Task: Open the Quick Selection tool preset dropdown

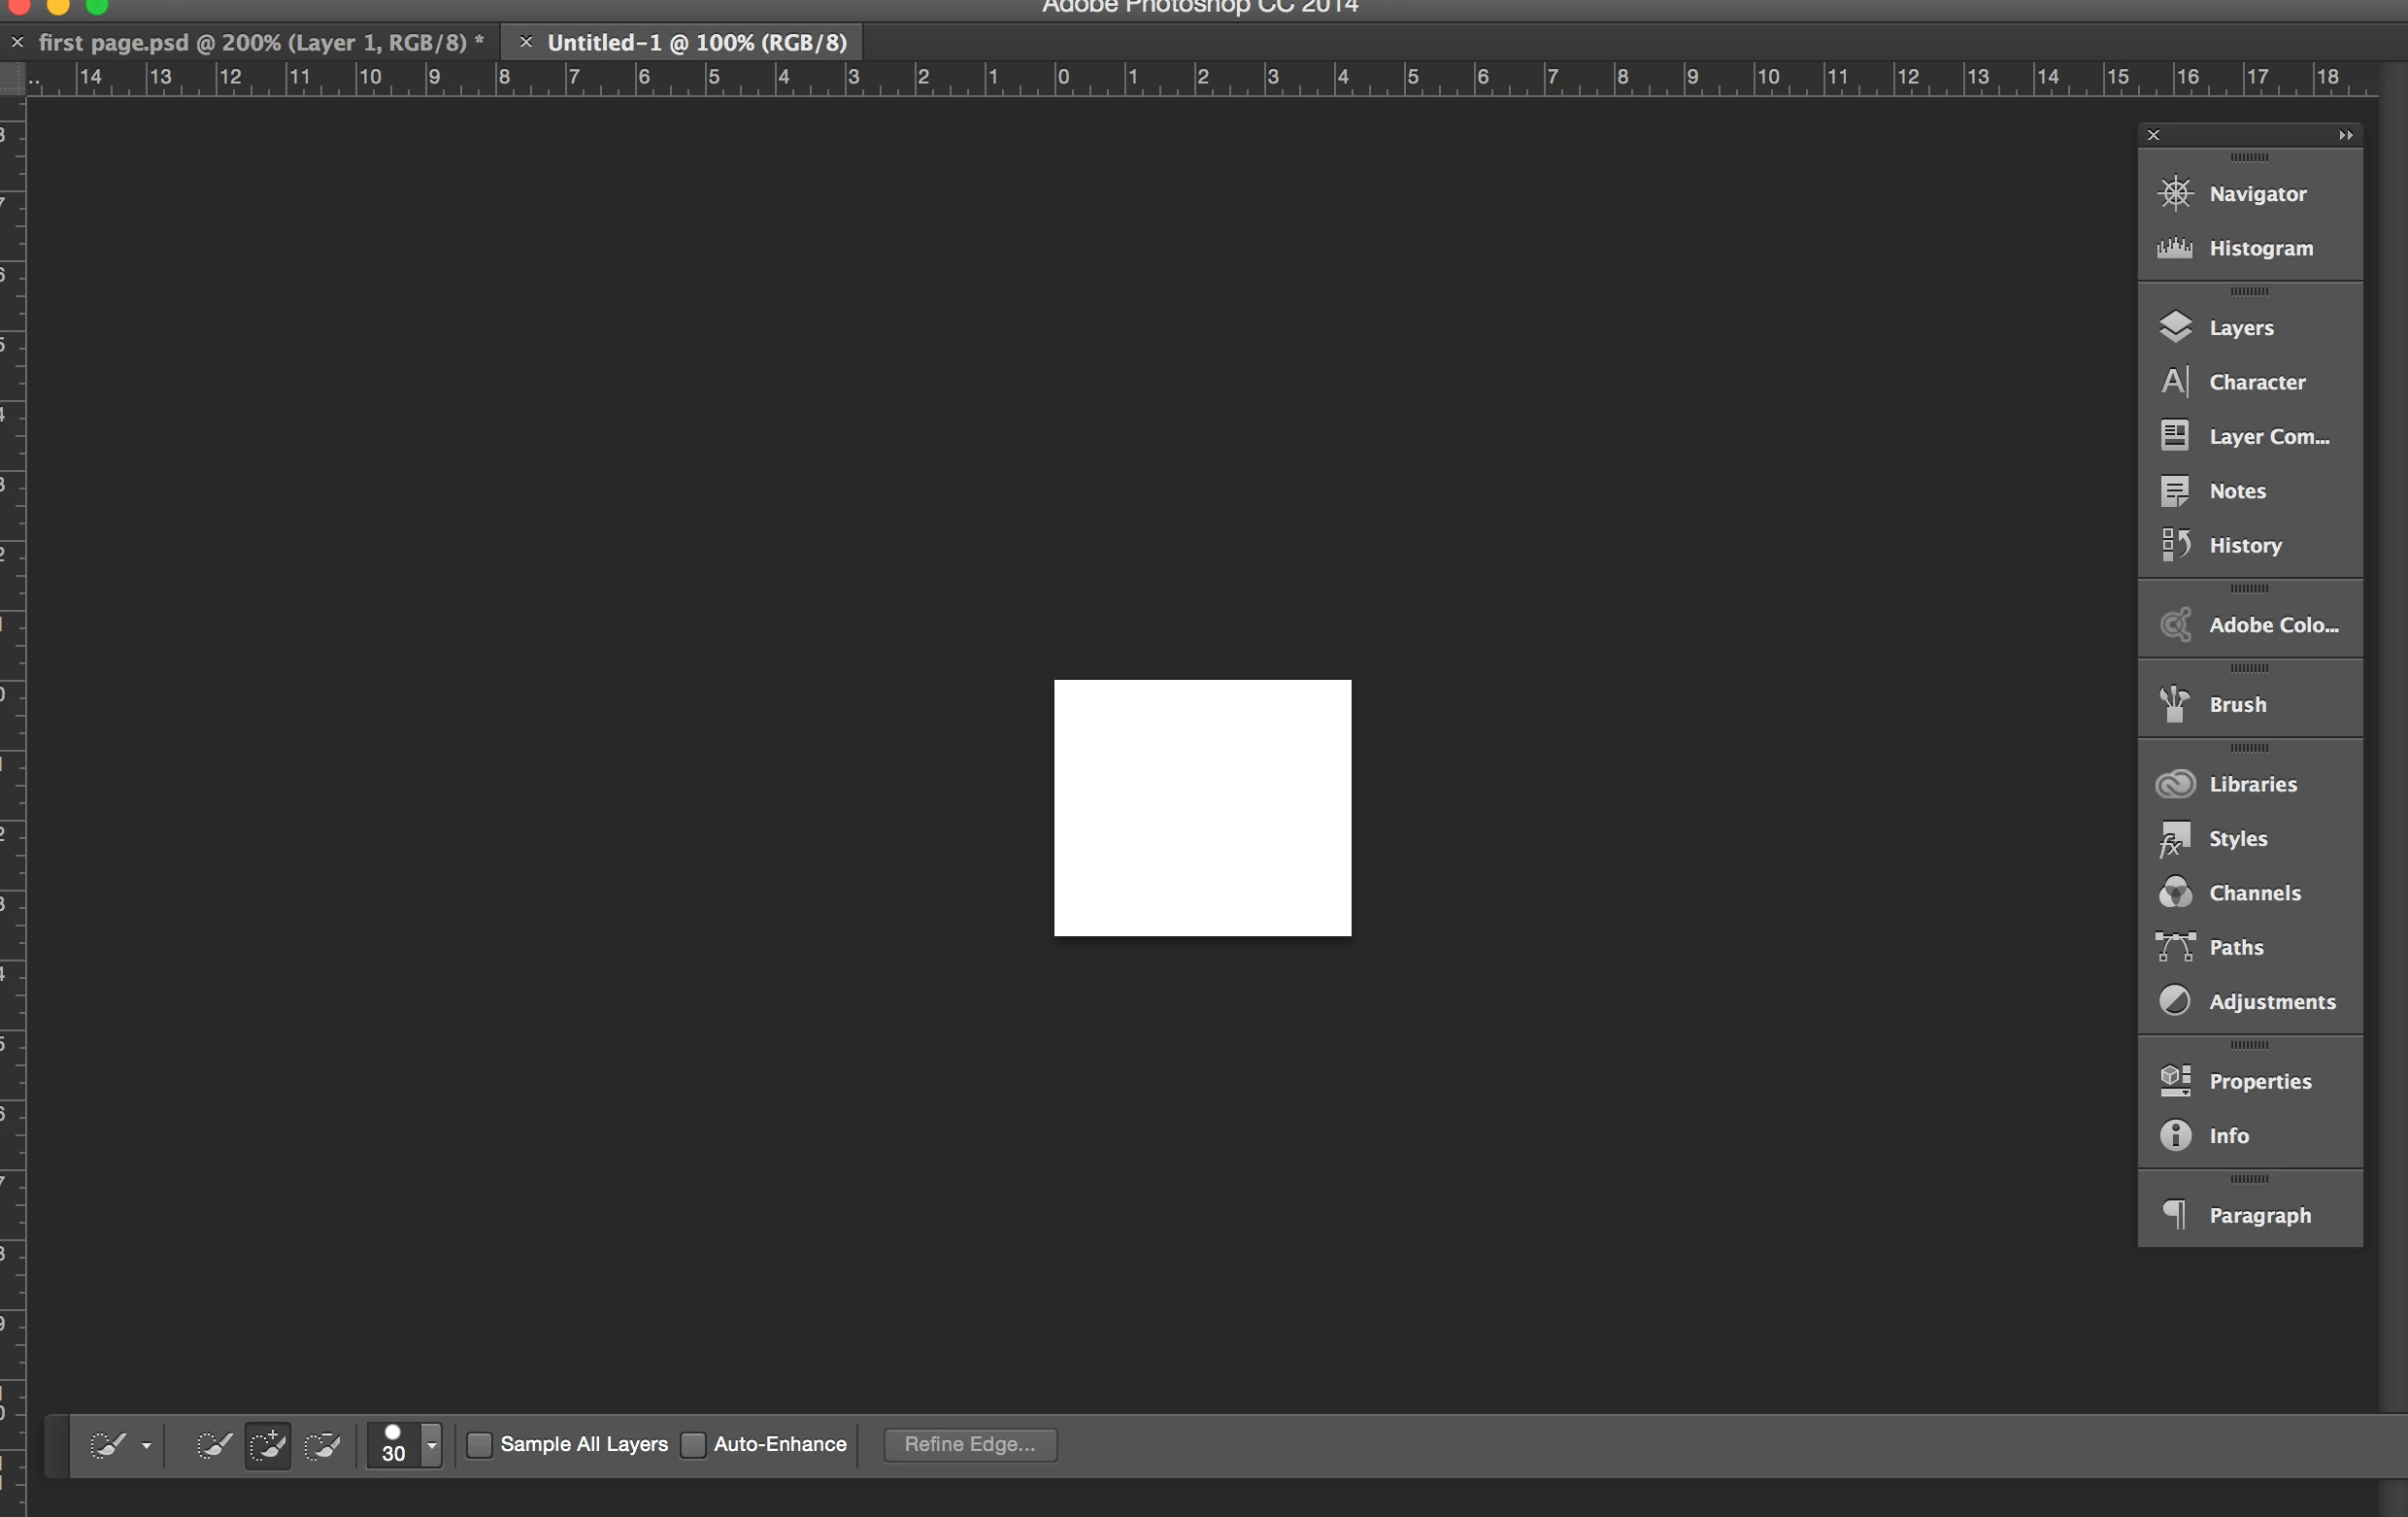Action: point(146,1446)
